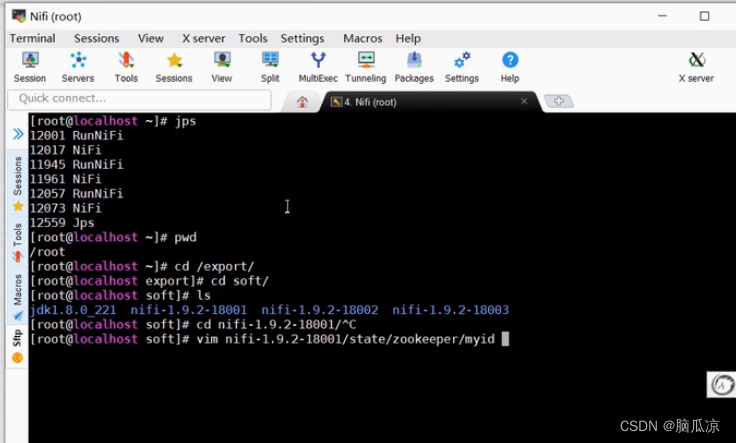
Task: Toggle the X server toolbar icon
Action: click(x=697, y=67)
